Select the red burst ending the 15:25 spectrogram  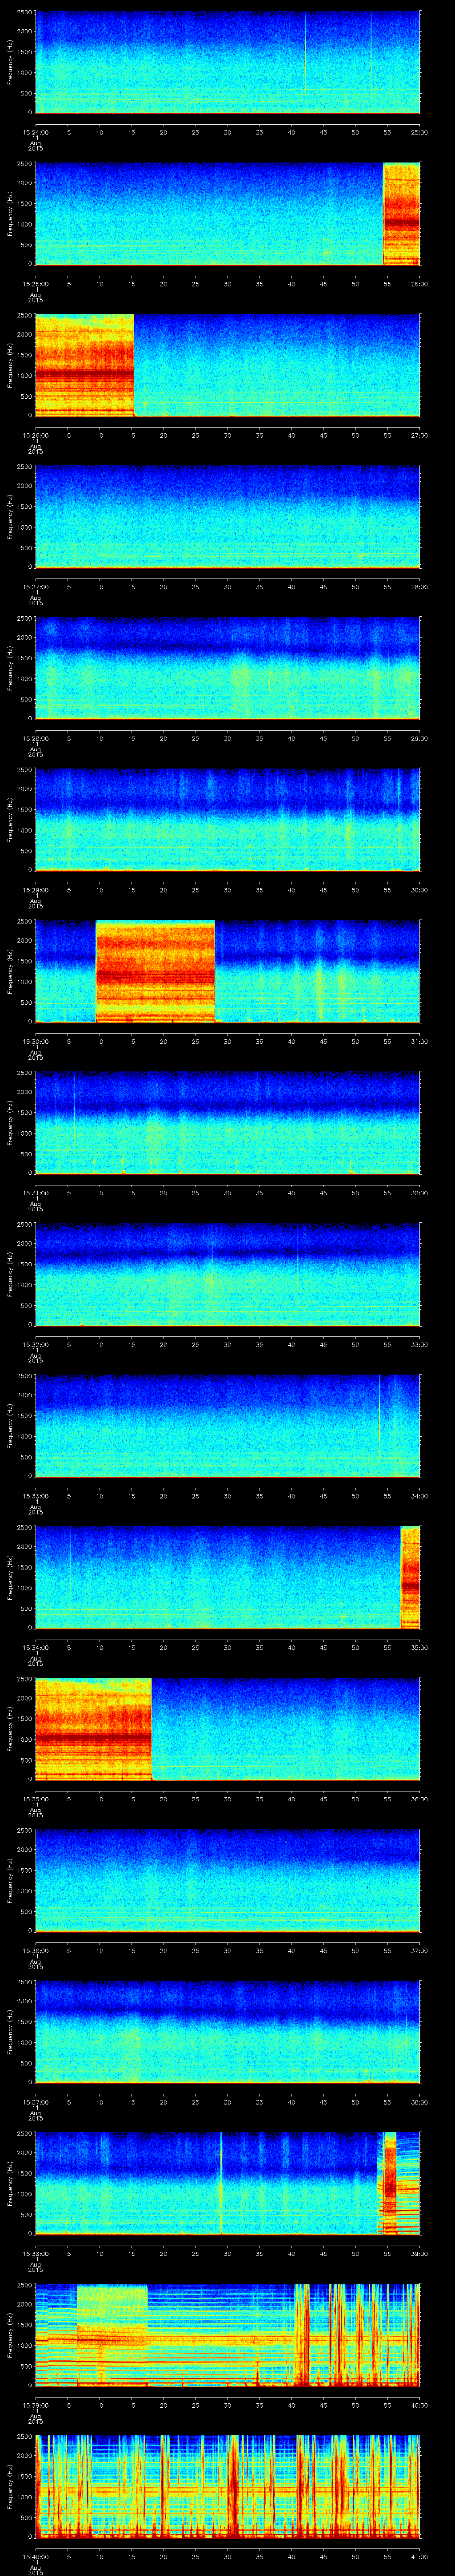pyautogui.click(x=401, y=213)
